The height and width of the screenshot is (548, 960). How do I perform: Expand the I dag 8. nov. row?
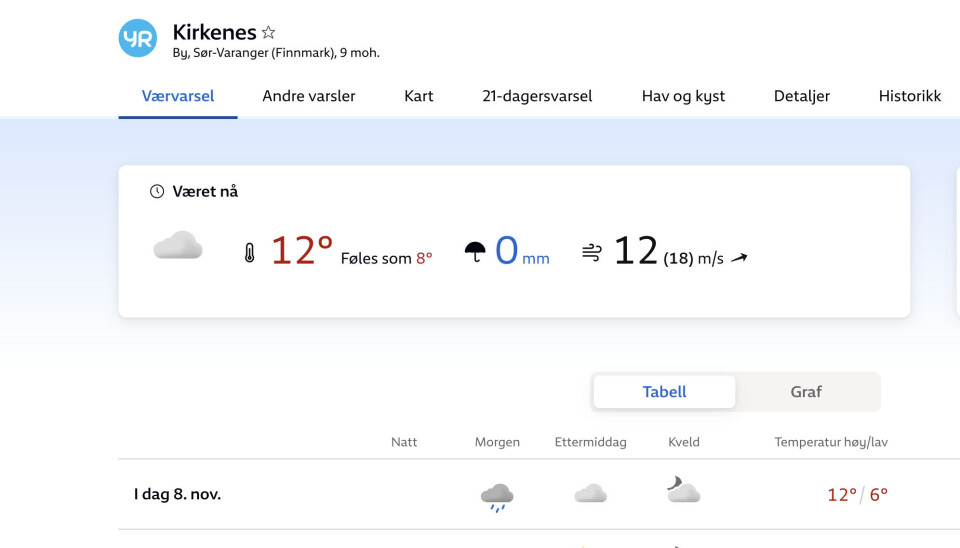[x=178, y=494]
